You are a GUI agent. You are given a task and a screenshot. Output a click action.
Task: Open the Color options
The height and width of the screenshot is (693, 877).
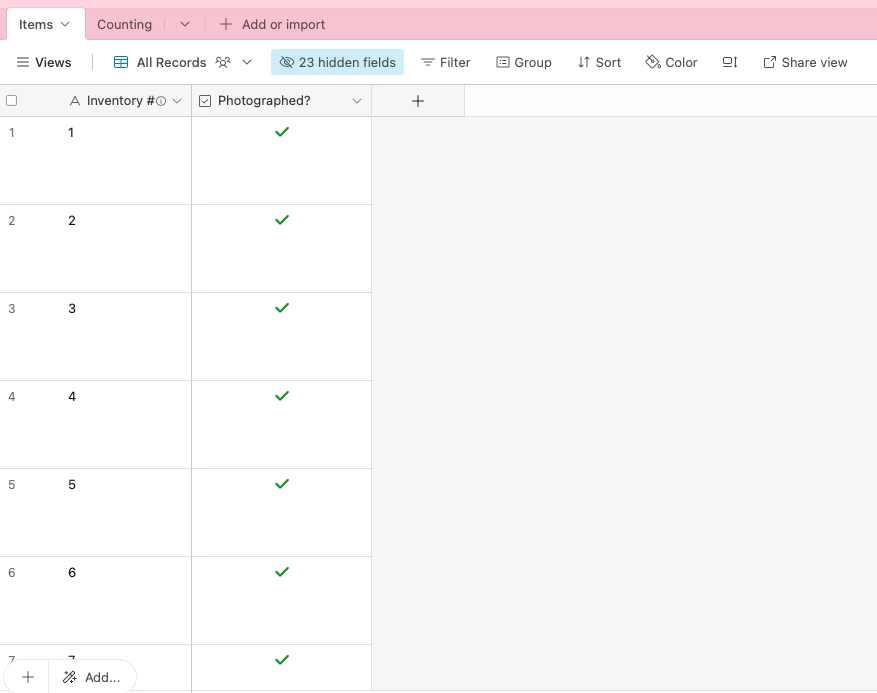(x=671, y=62)
